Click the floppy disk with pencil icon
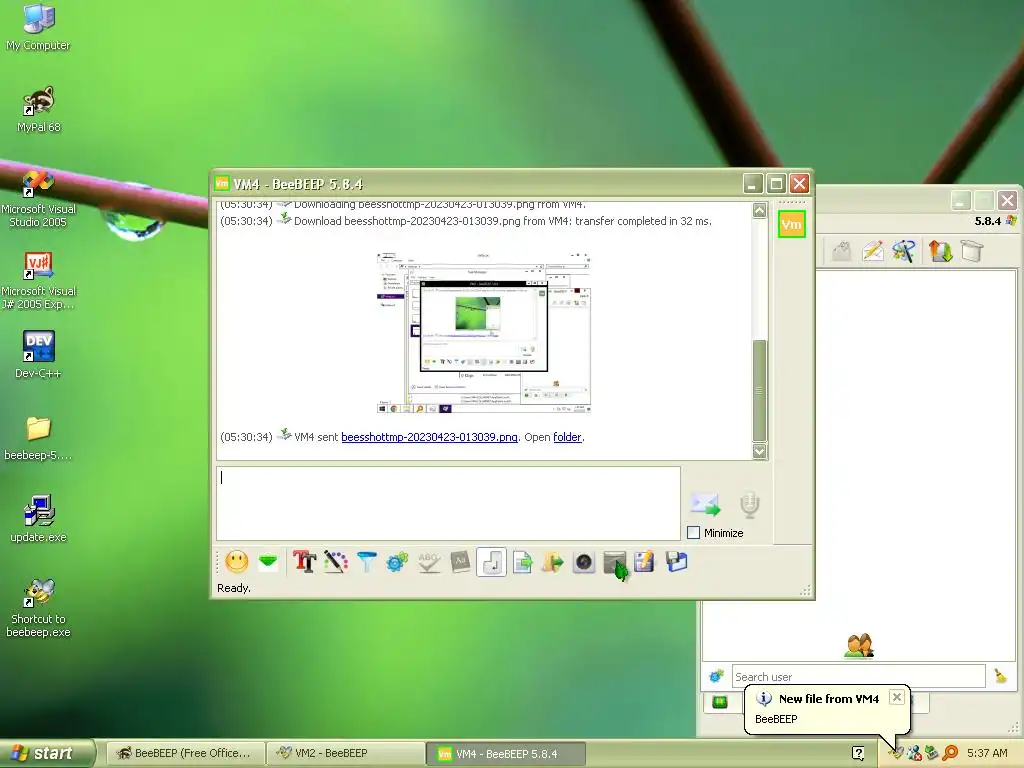The height and width of the screenshot is (768, 1024). 644,562
